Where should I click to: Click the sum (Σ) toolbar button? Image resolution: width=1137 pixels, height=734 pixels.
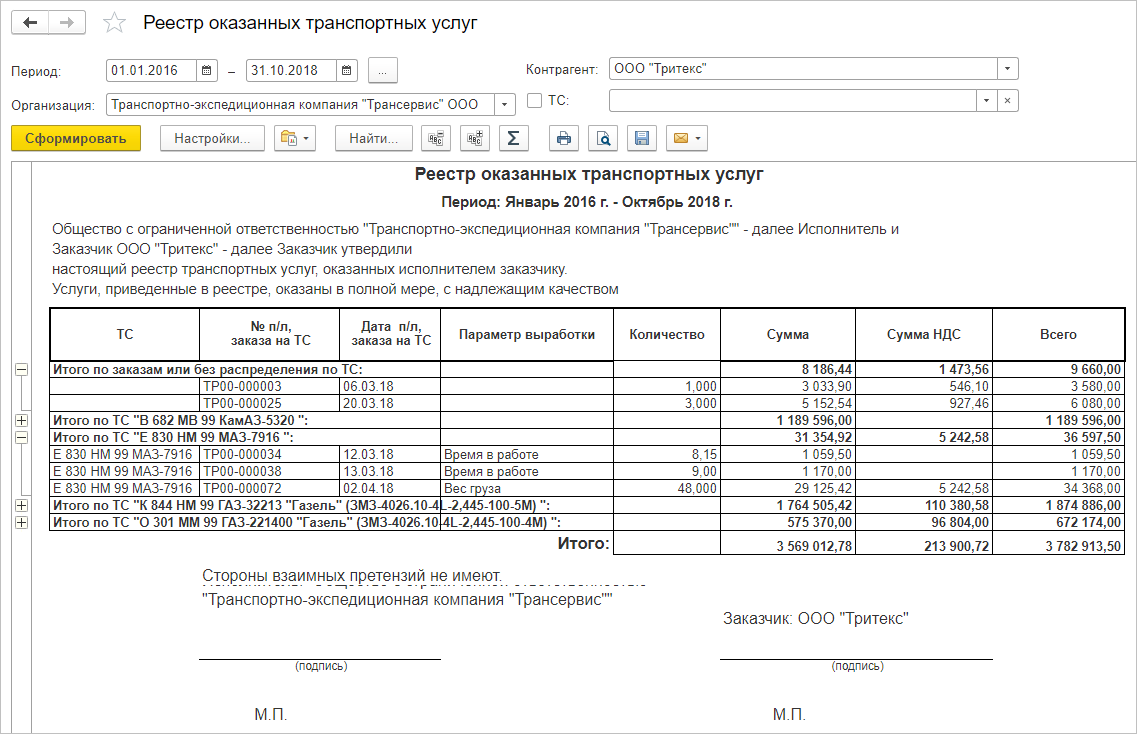513,138
